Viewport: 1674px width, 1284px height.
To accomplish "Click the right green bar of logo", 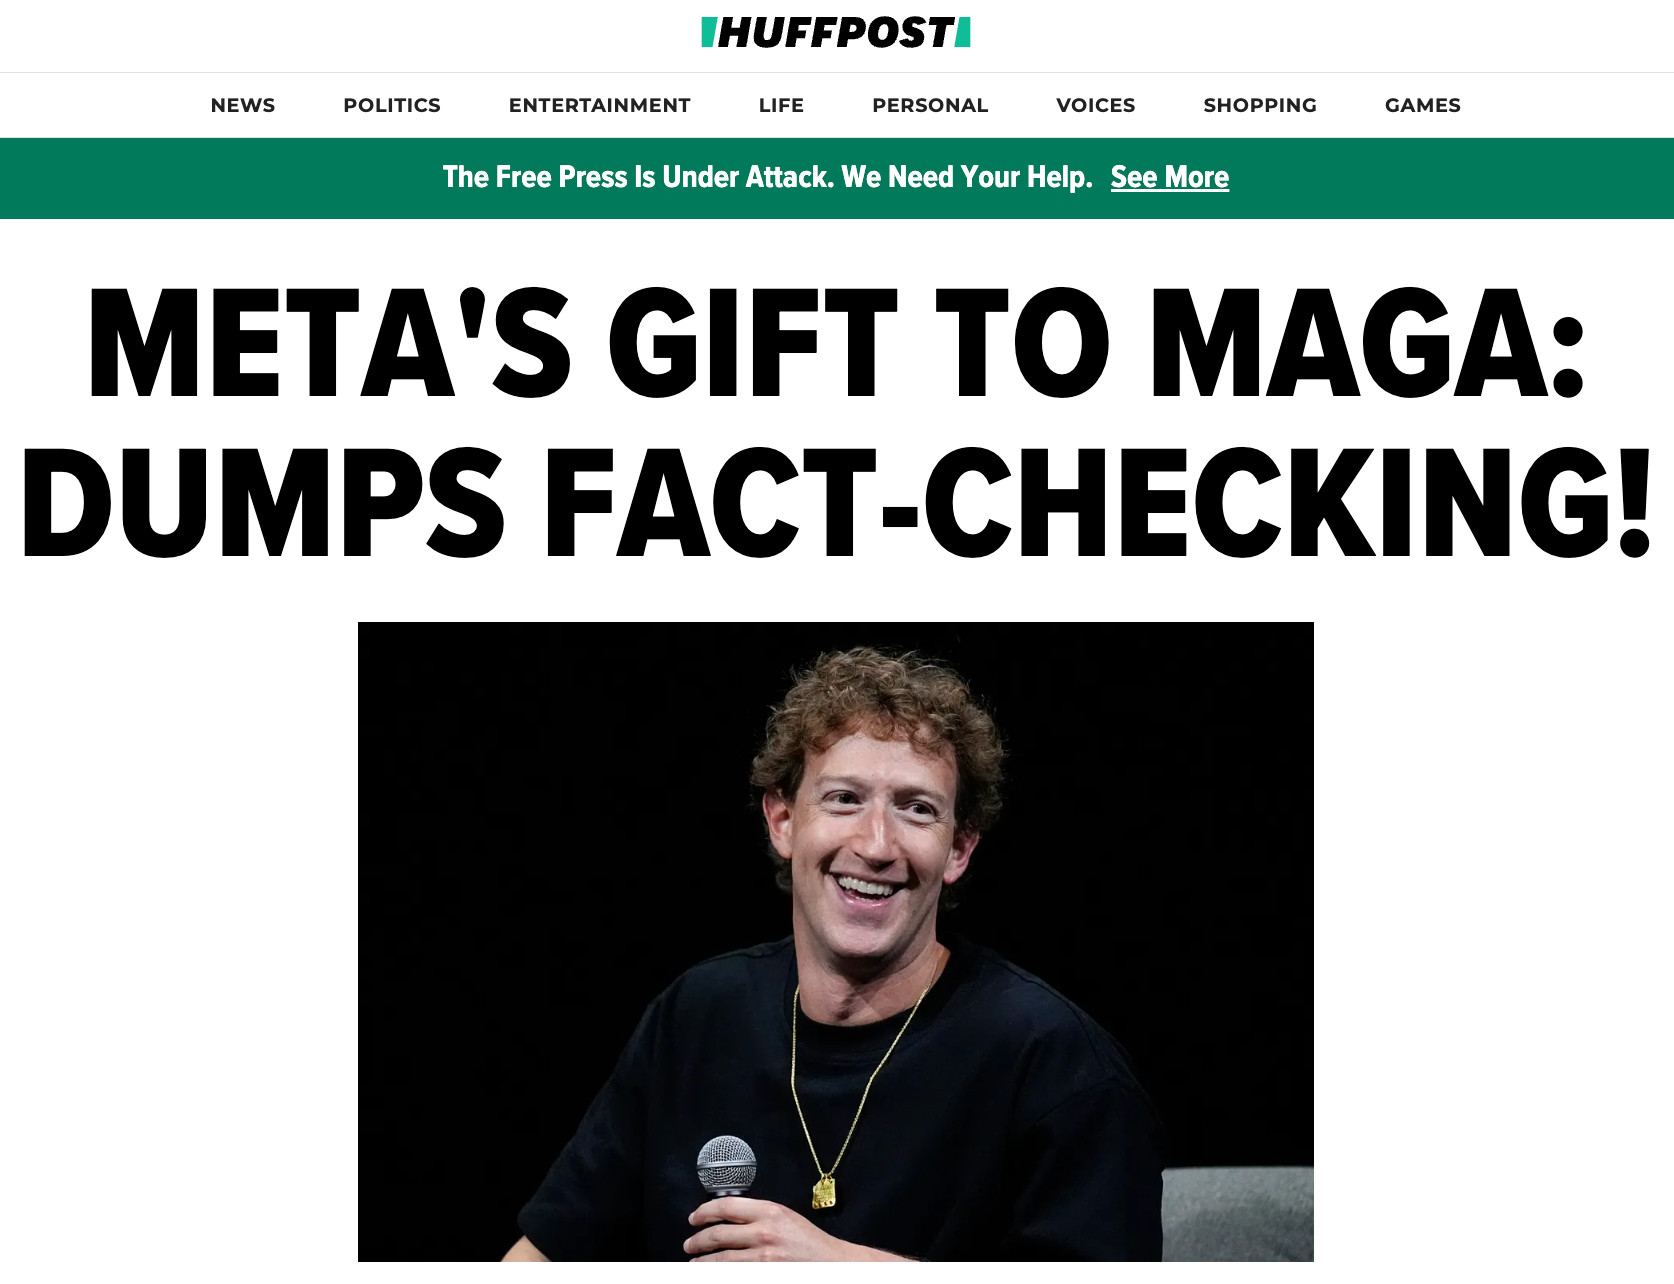I will pyautogui.click(x=963, y=33).
